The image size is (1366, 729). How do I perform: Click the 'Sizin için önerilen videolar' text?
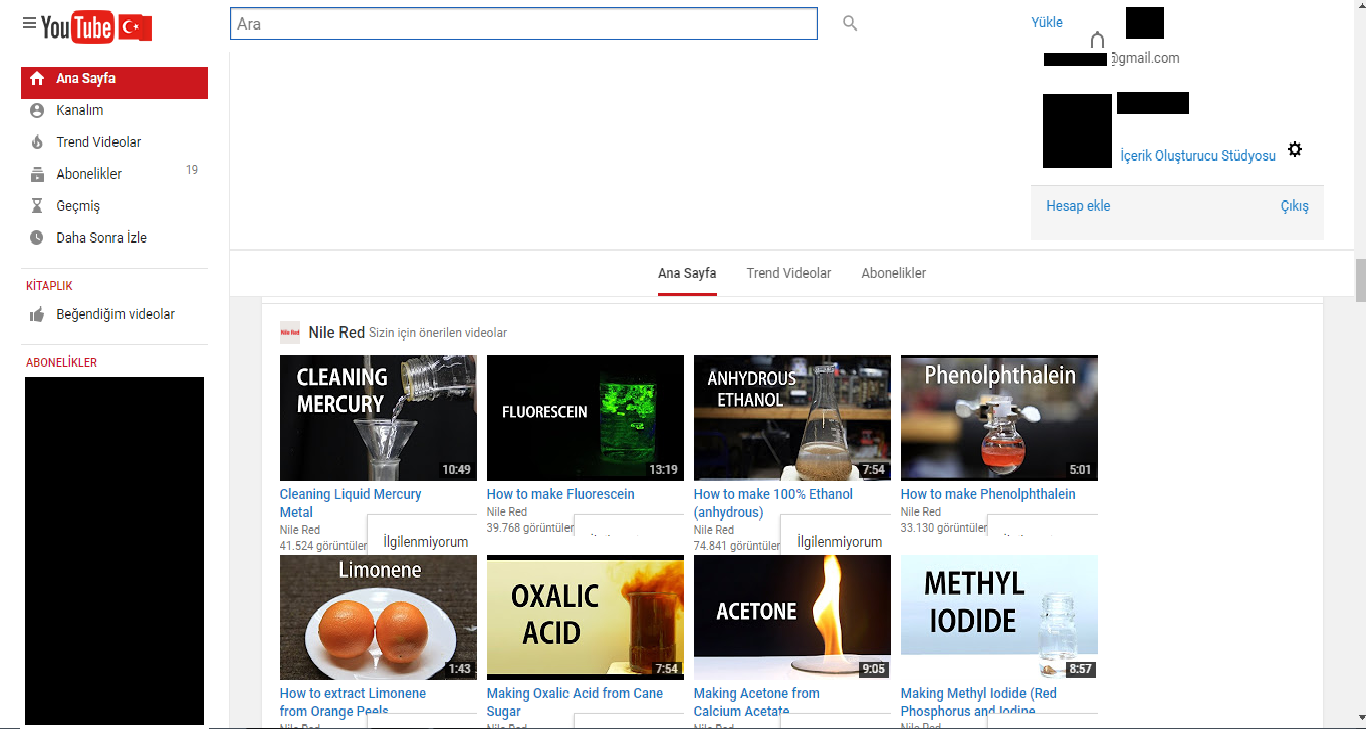coord(438,333)
